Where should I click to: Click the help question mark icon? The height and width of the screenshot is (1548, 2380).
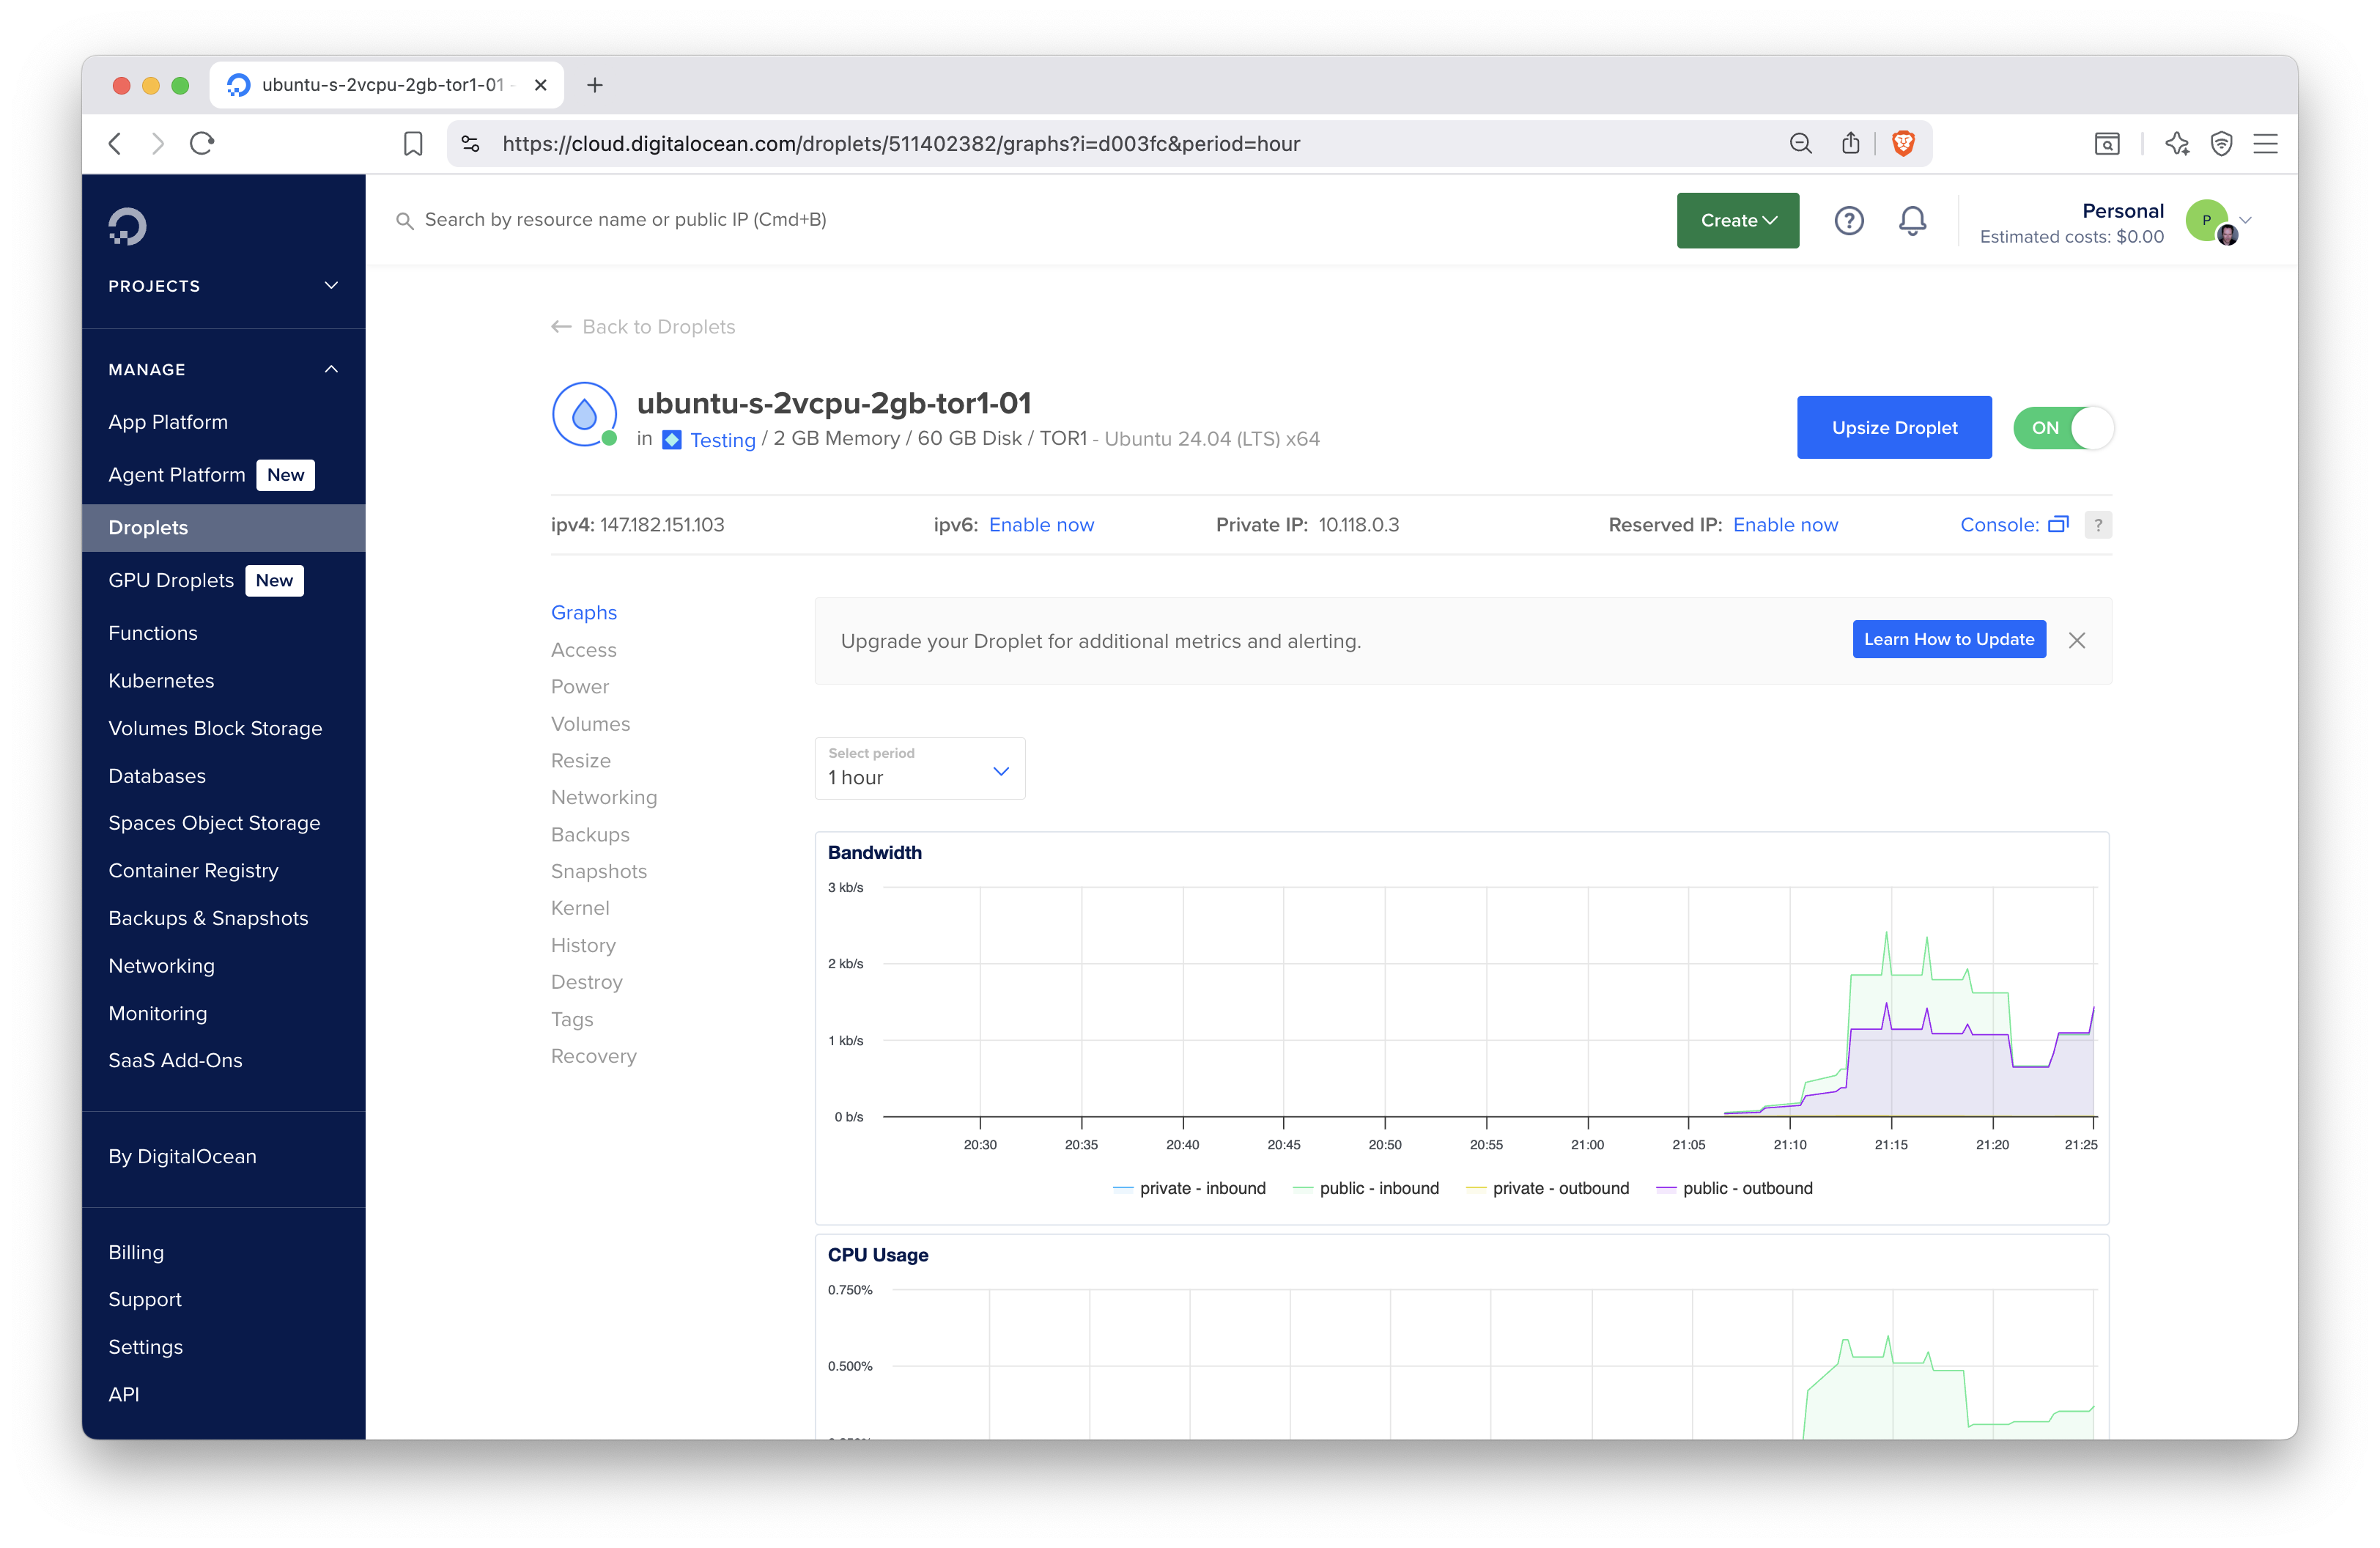point(1849,221)
